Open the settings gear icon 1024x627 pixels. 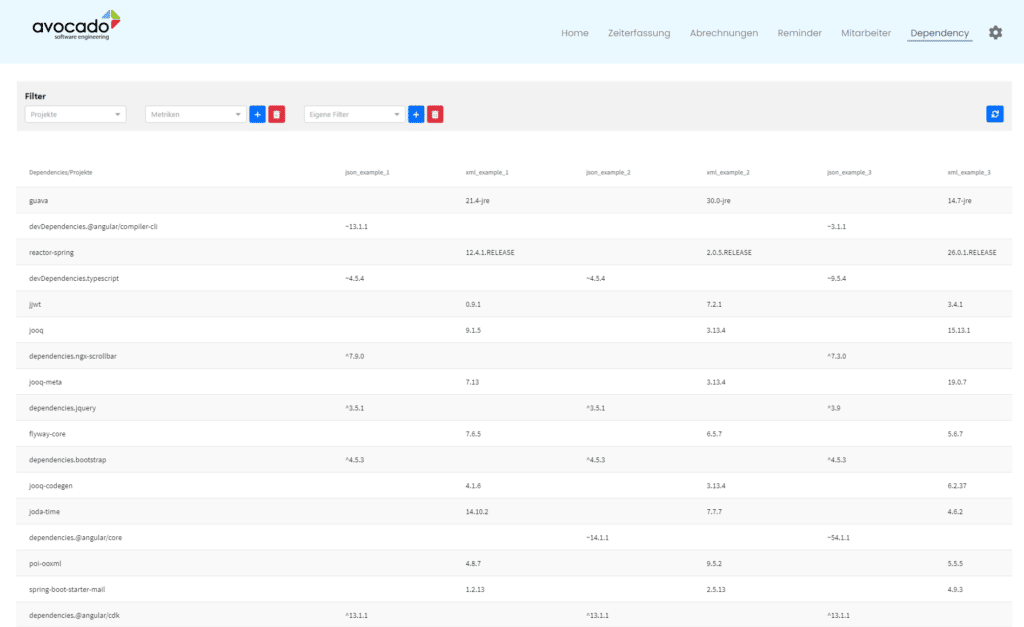[995, 32]
